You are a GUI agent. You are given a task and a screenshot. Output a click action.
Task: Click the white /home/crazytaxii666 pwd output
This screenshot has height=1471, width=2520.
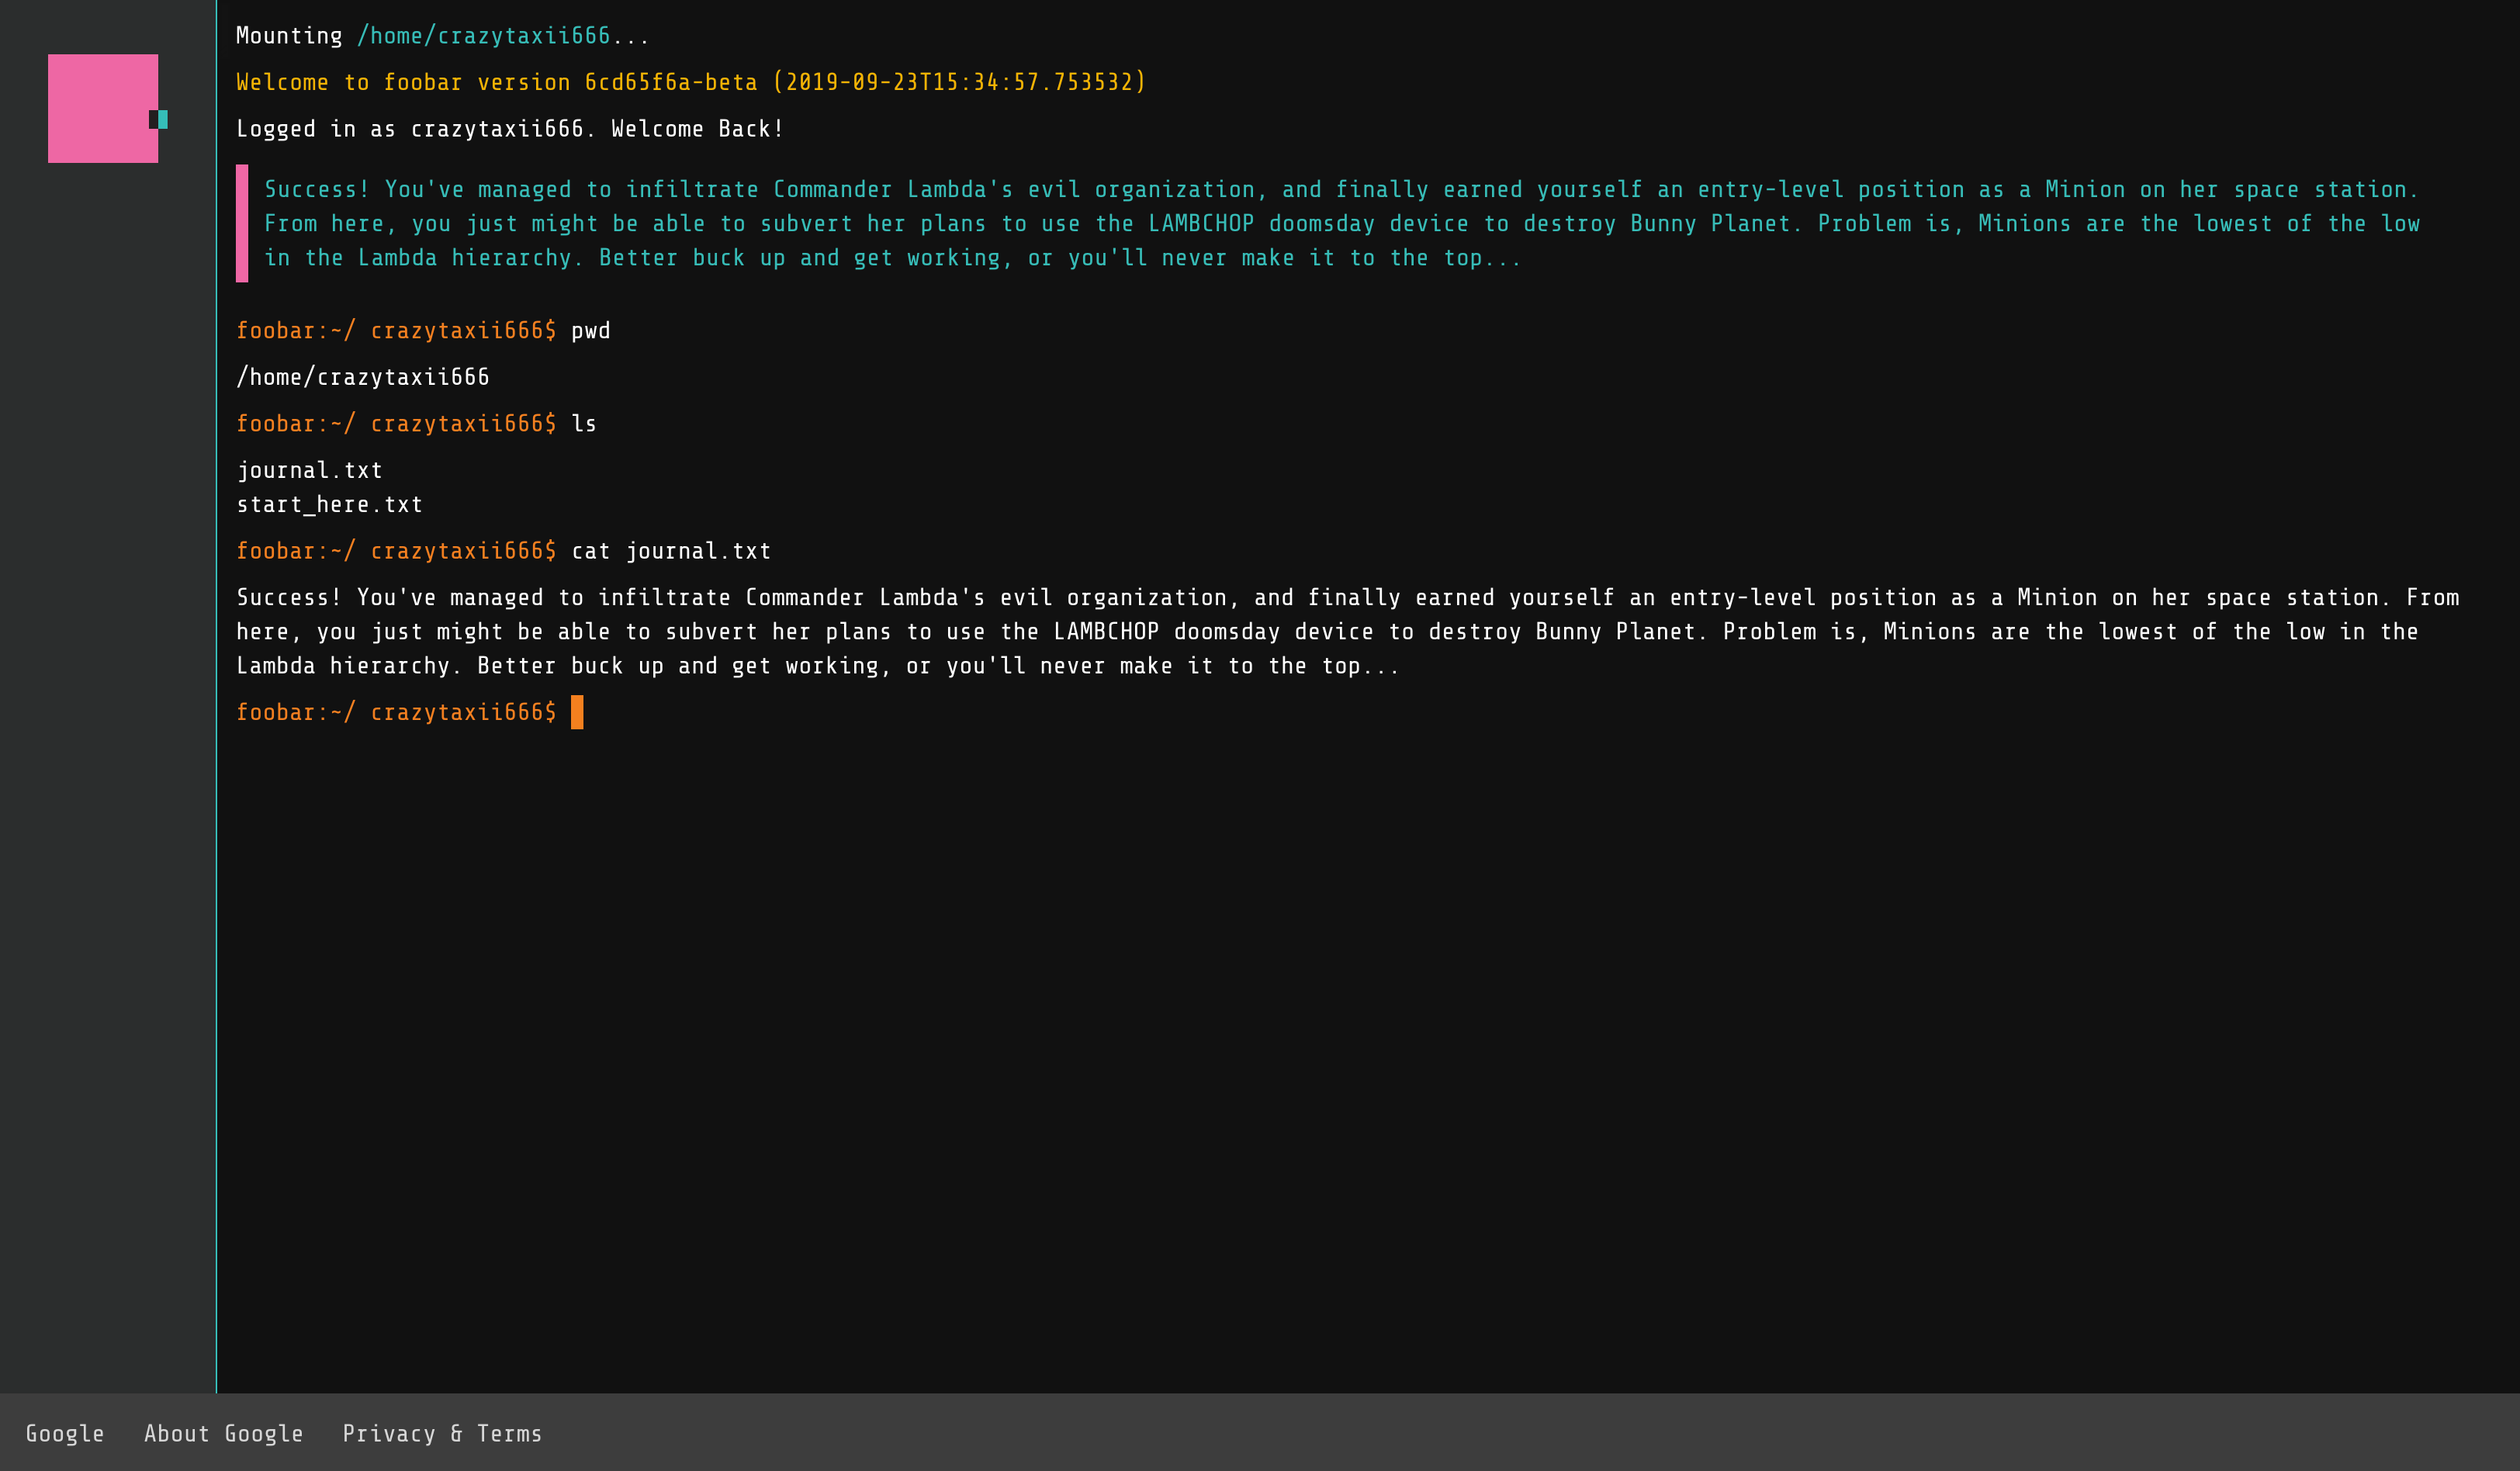(x=363, y=377)
